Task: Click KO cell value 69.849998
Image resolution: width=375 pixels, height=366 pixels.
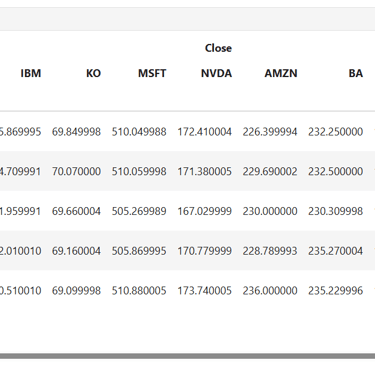Action: coord(76,132)
